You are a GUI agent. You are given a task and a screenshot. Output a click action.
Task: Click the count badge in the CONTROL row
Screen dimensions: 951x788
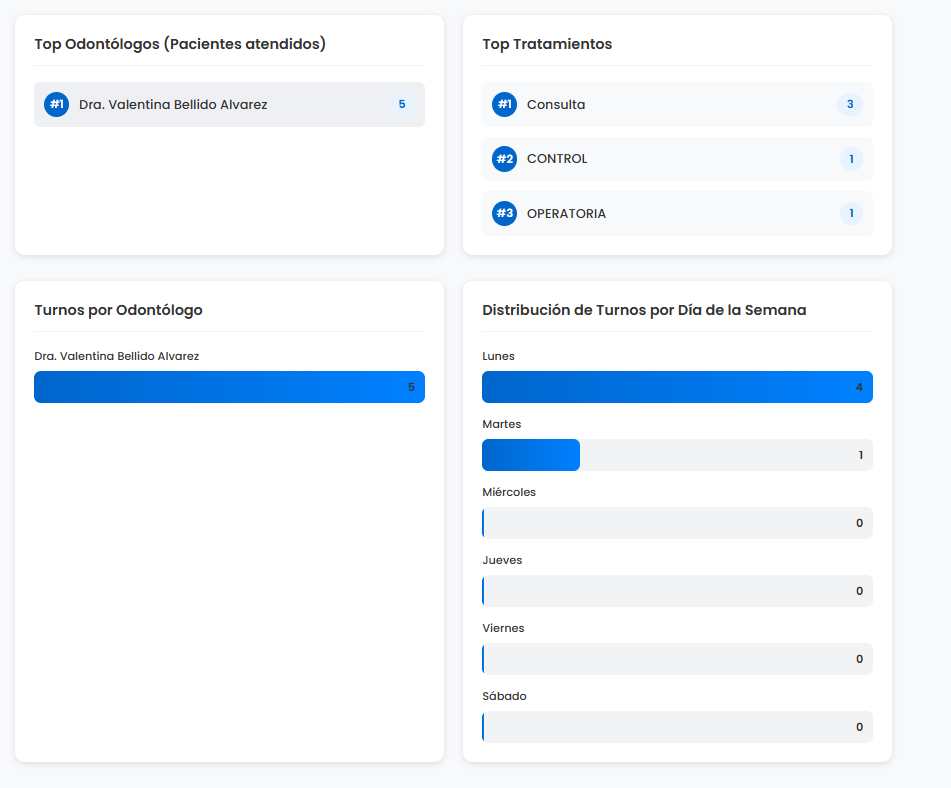[x=851, y=159]
